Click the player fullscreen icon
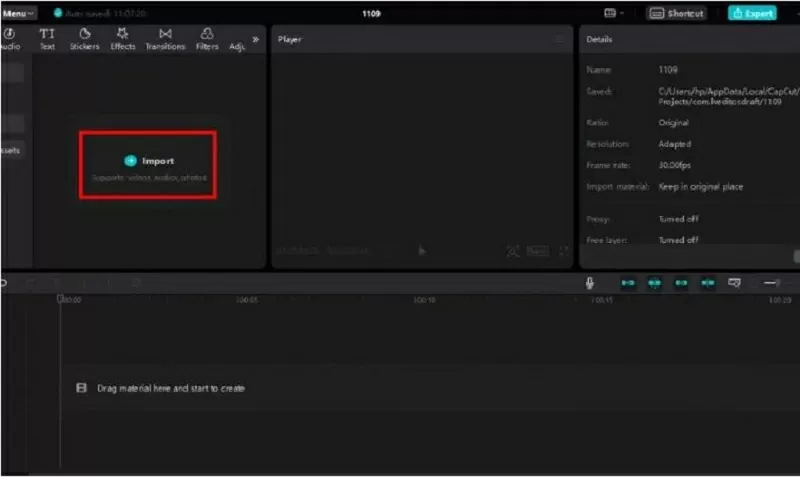 (563, 251)
